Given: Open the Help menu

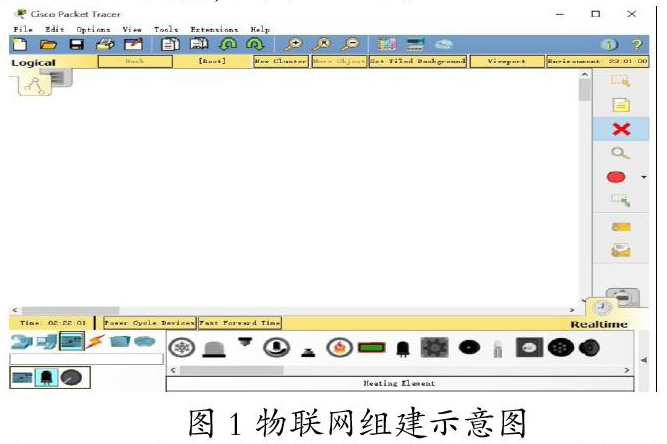Looking at the screenshot, I should pyautogui.click(x=260, y=29).
